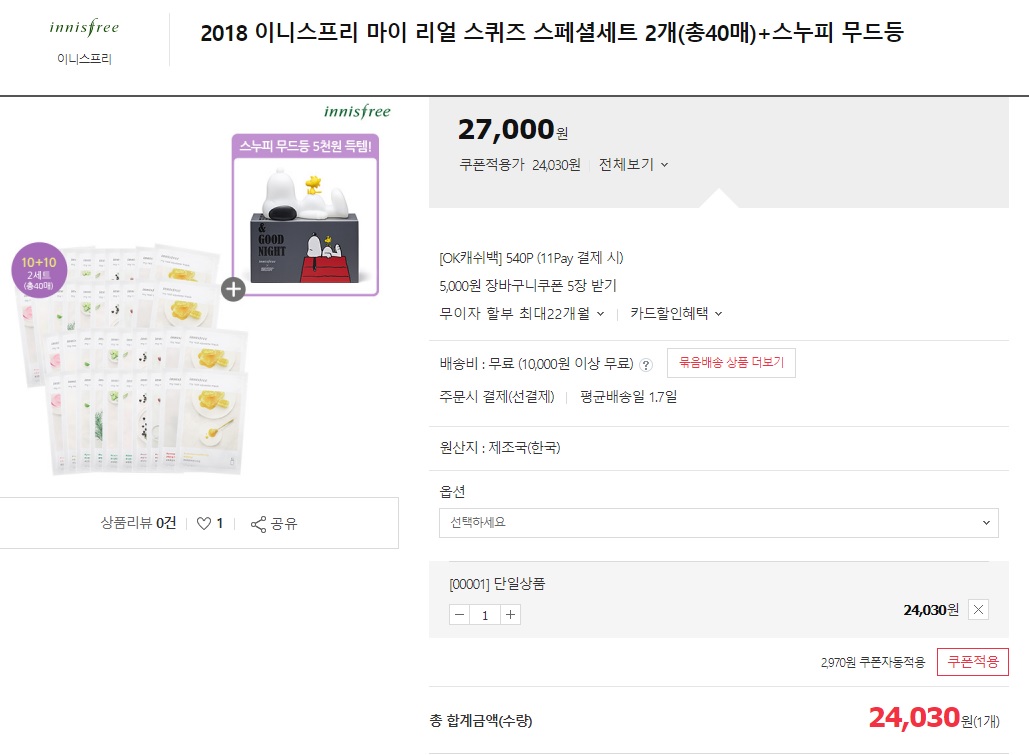The image size is (1029, 755).
Task: Expand the 전체보기 coupon price details
Action: click(x=634, y=165)
